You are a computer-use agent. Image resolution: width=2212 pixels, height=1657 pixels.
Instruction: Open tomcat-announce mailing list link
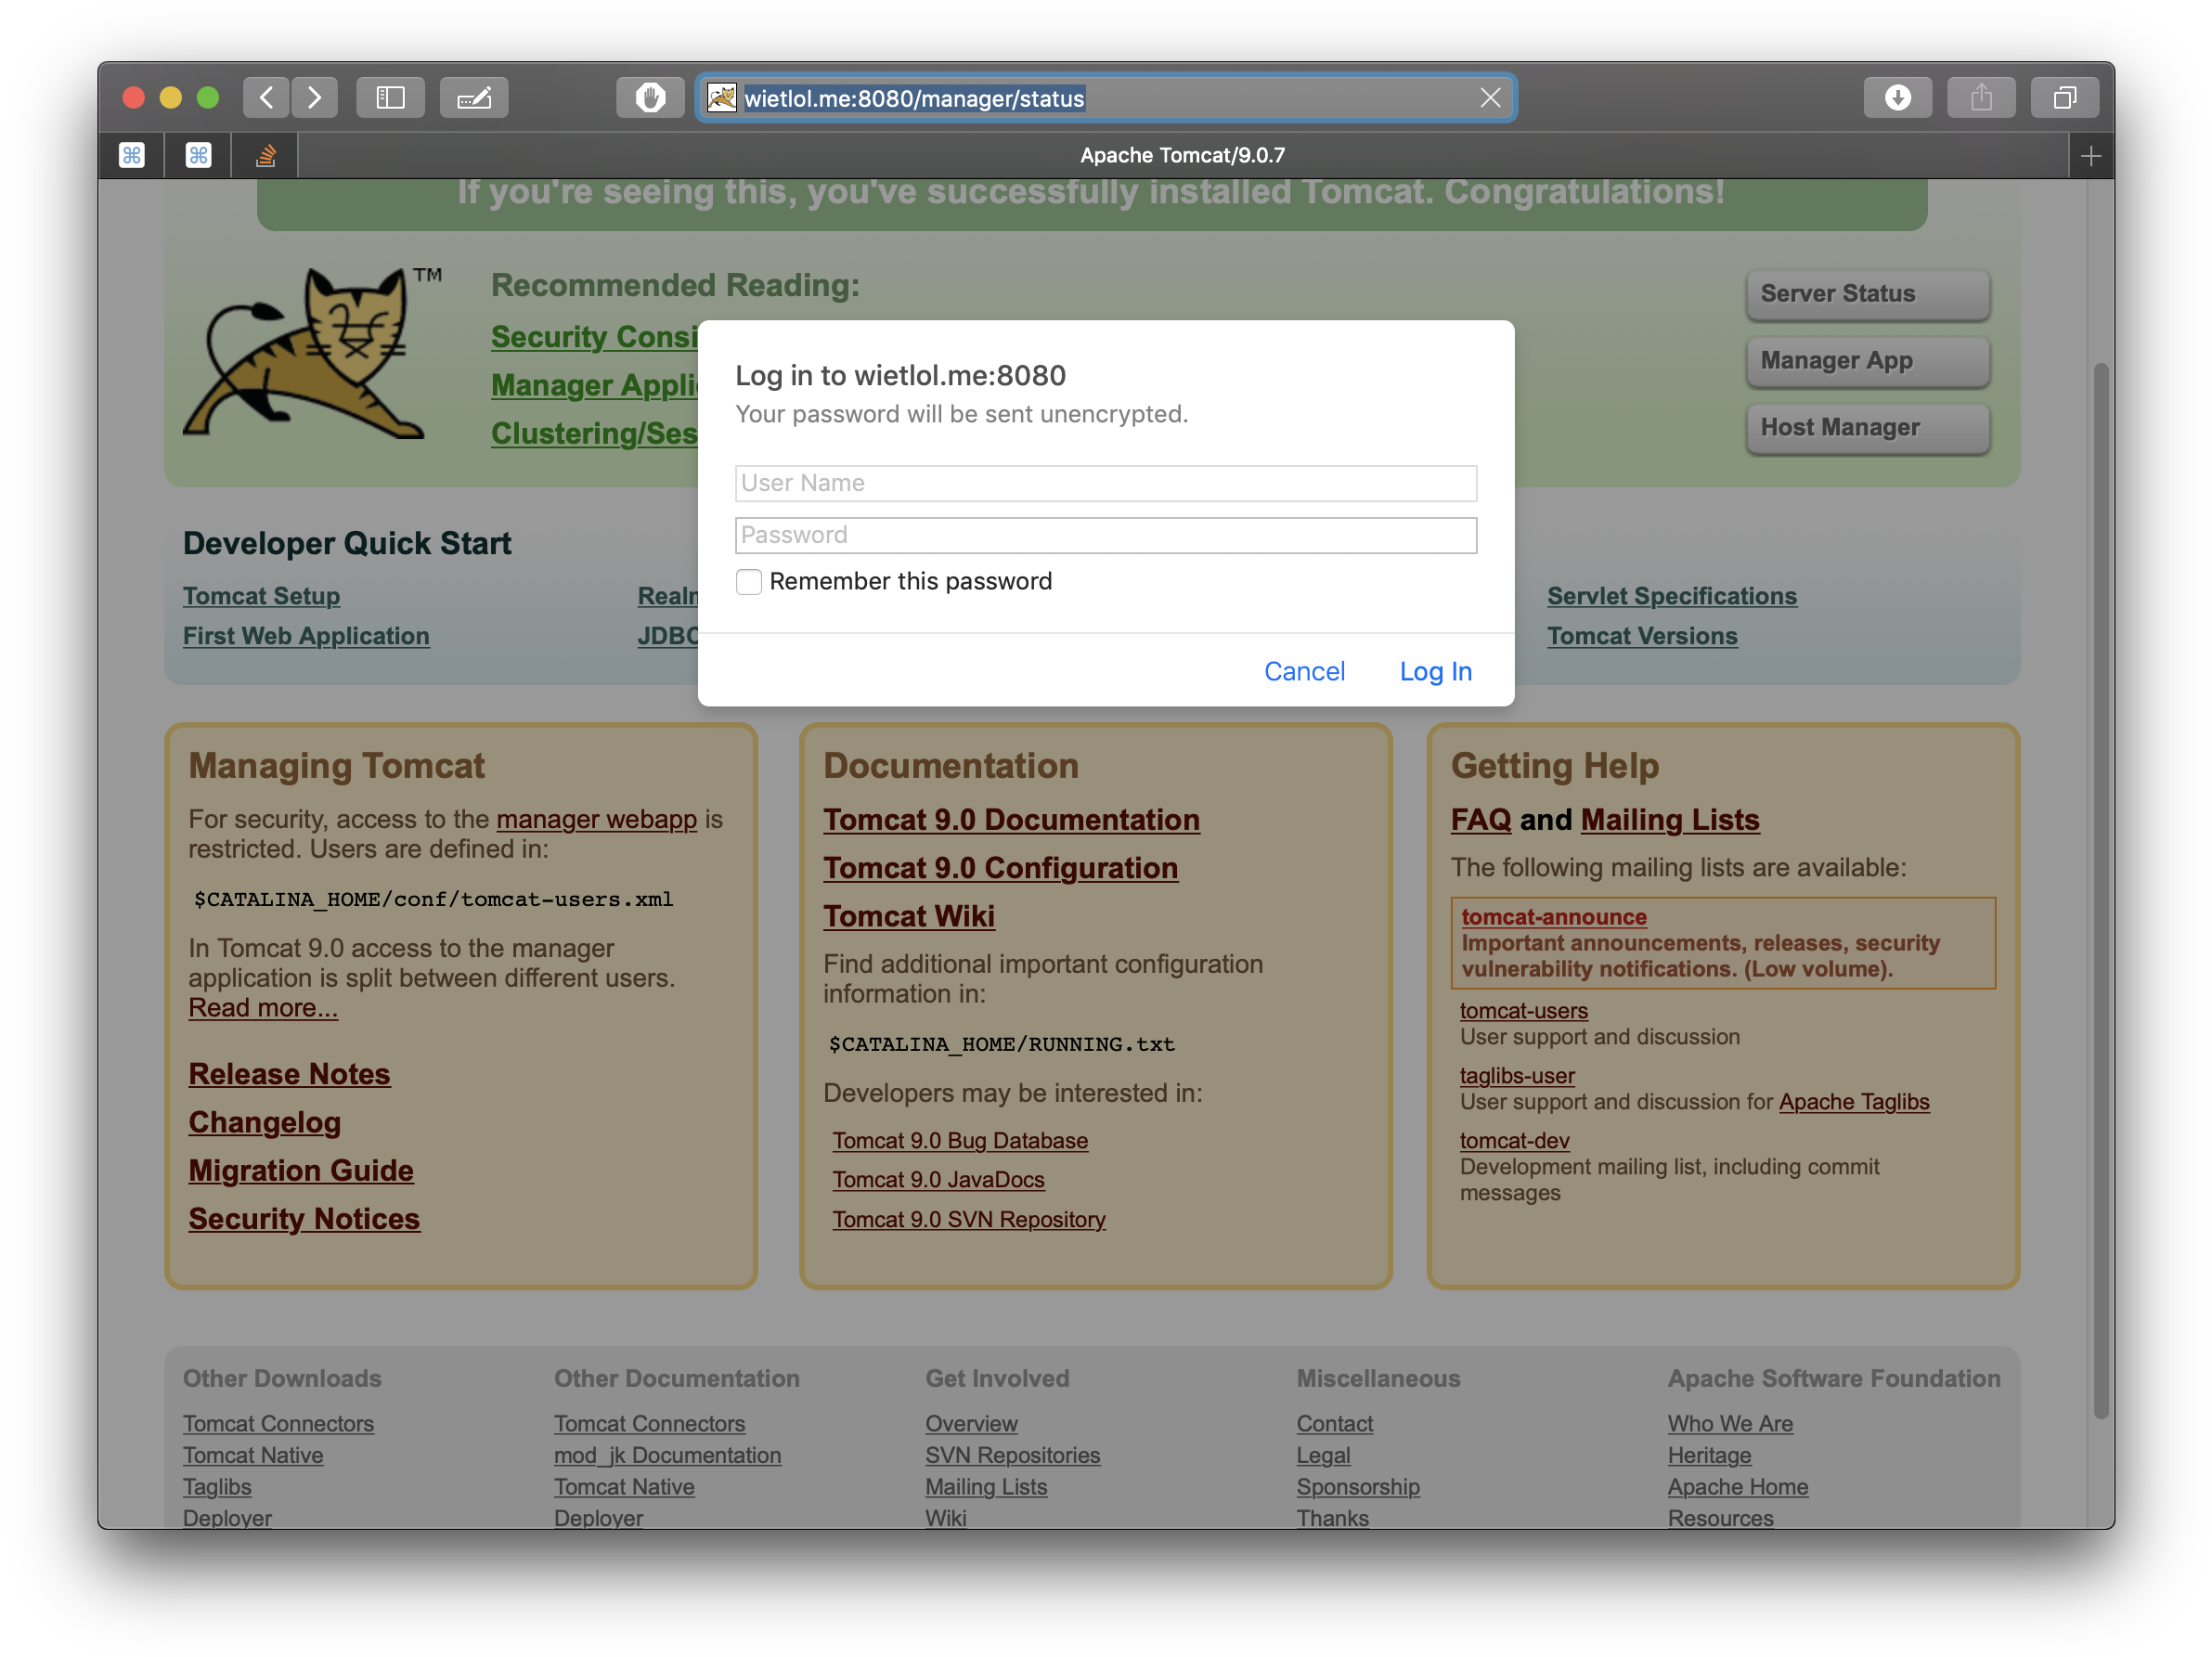point(1553,916)
